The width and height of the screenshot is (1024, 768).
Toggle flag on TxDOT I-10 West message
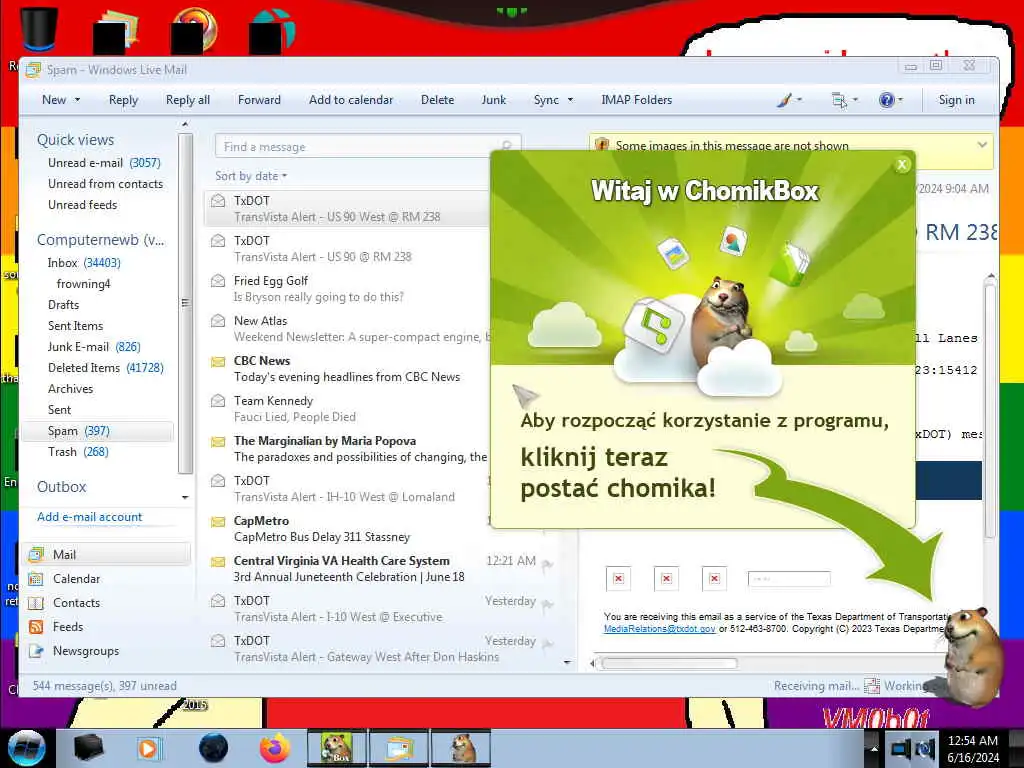pos(547,605)
